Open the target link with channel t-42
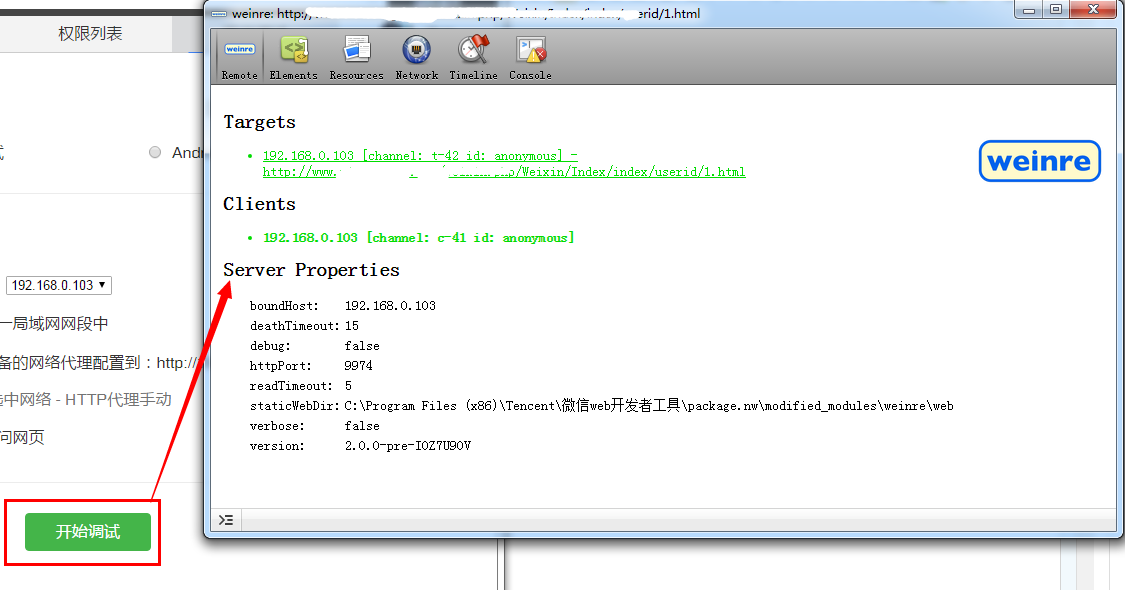The width and height of the screenshot is (1125, 590). pyautogui.click(x=420, y=156)
